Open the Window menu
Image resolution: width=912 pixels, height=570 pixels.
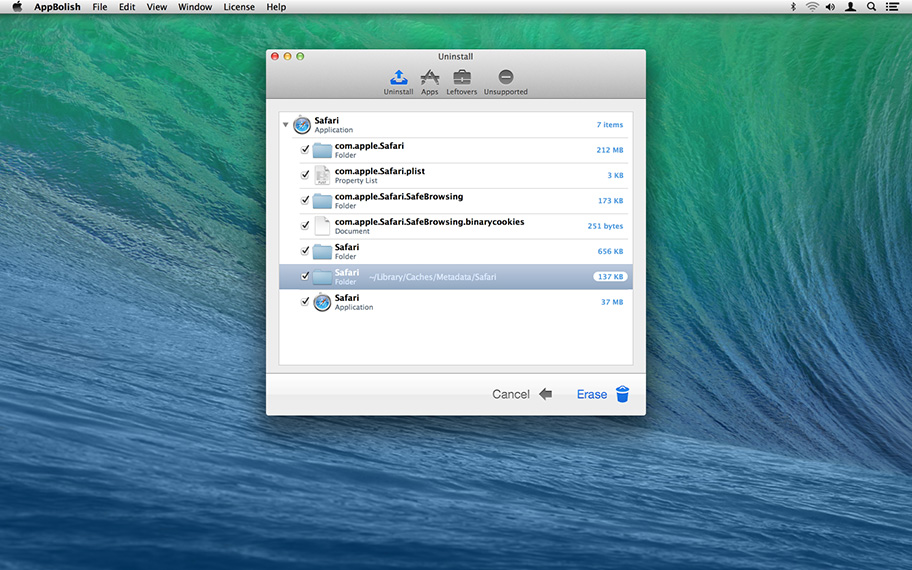click(x=195, y=7)
